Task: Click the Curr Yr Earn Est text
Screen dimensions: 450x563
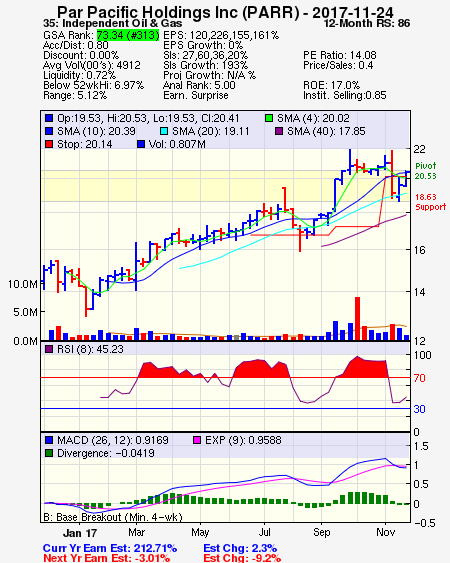Action: (x=110, y=548)
